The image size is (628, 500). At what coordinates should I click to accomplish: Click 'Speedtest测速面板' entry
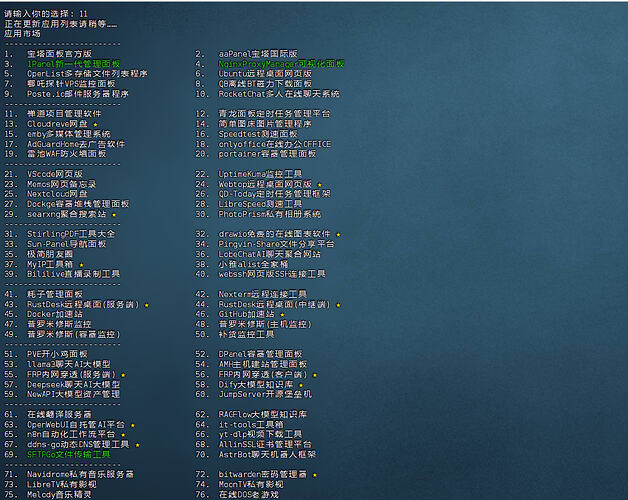pos(258,134)
